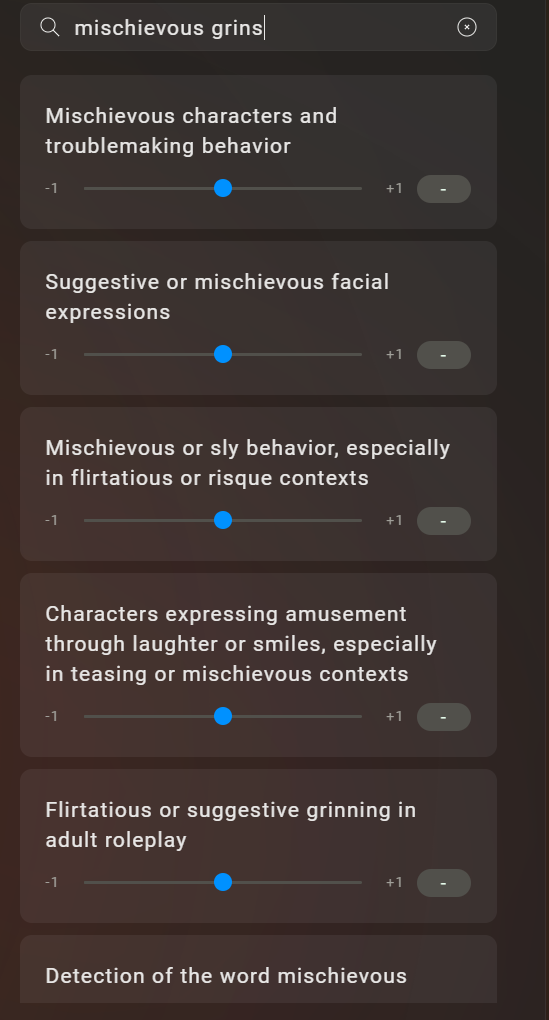549x1020 pixels.
Task: Click the -1 label of Mischievous or sly behavior slider
Action: pos(51,520)
